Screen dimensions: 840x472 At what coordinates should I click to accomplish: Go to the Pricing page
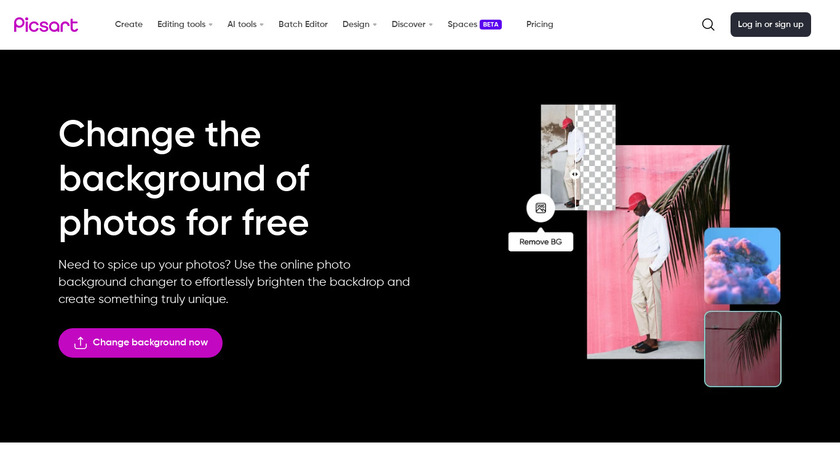tap(539, 25)
